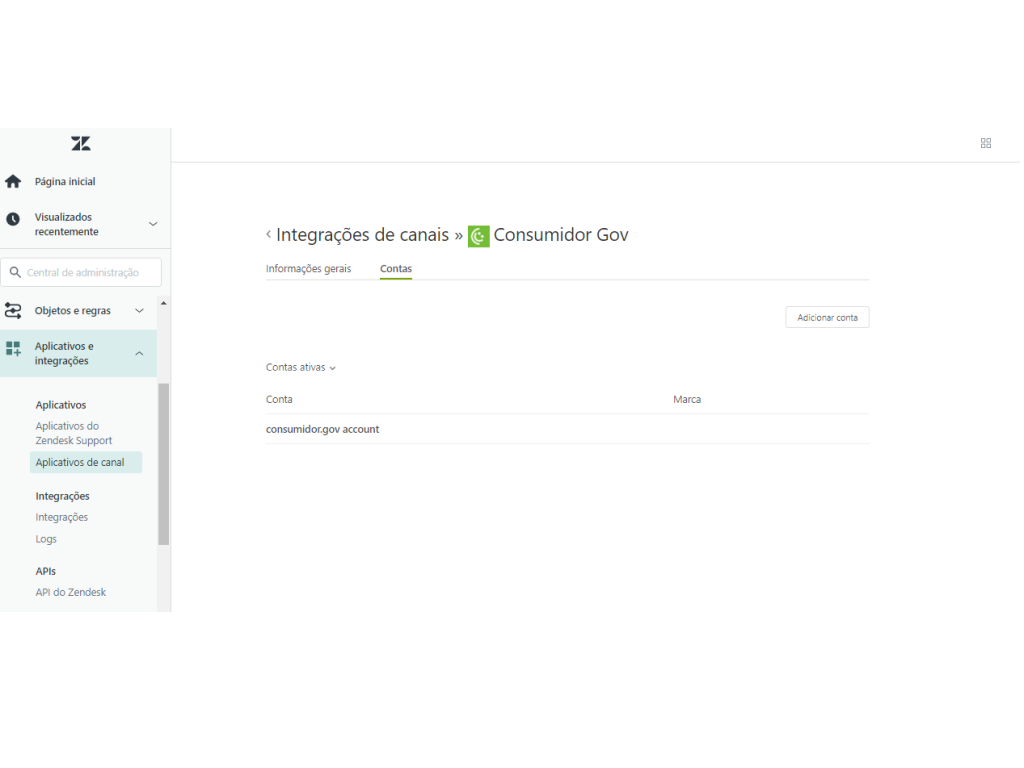1024x768 pixels.
Task: Open the Contas ativas filter dropdown
Action: point(300,367)
